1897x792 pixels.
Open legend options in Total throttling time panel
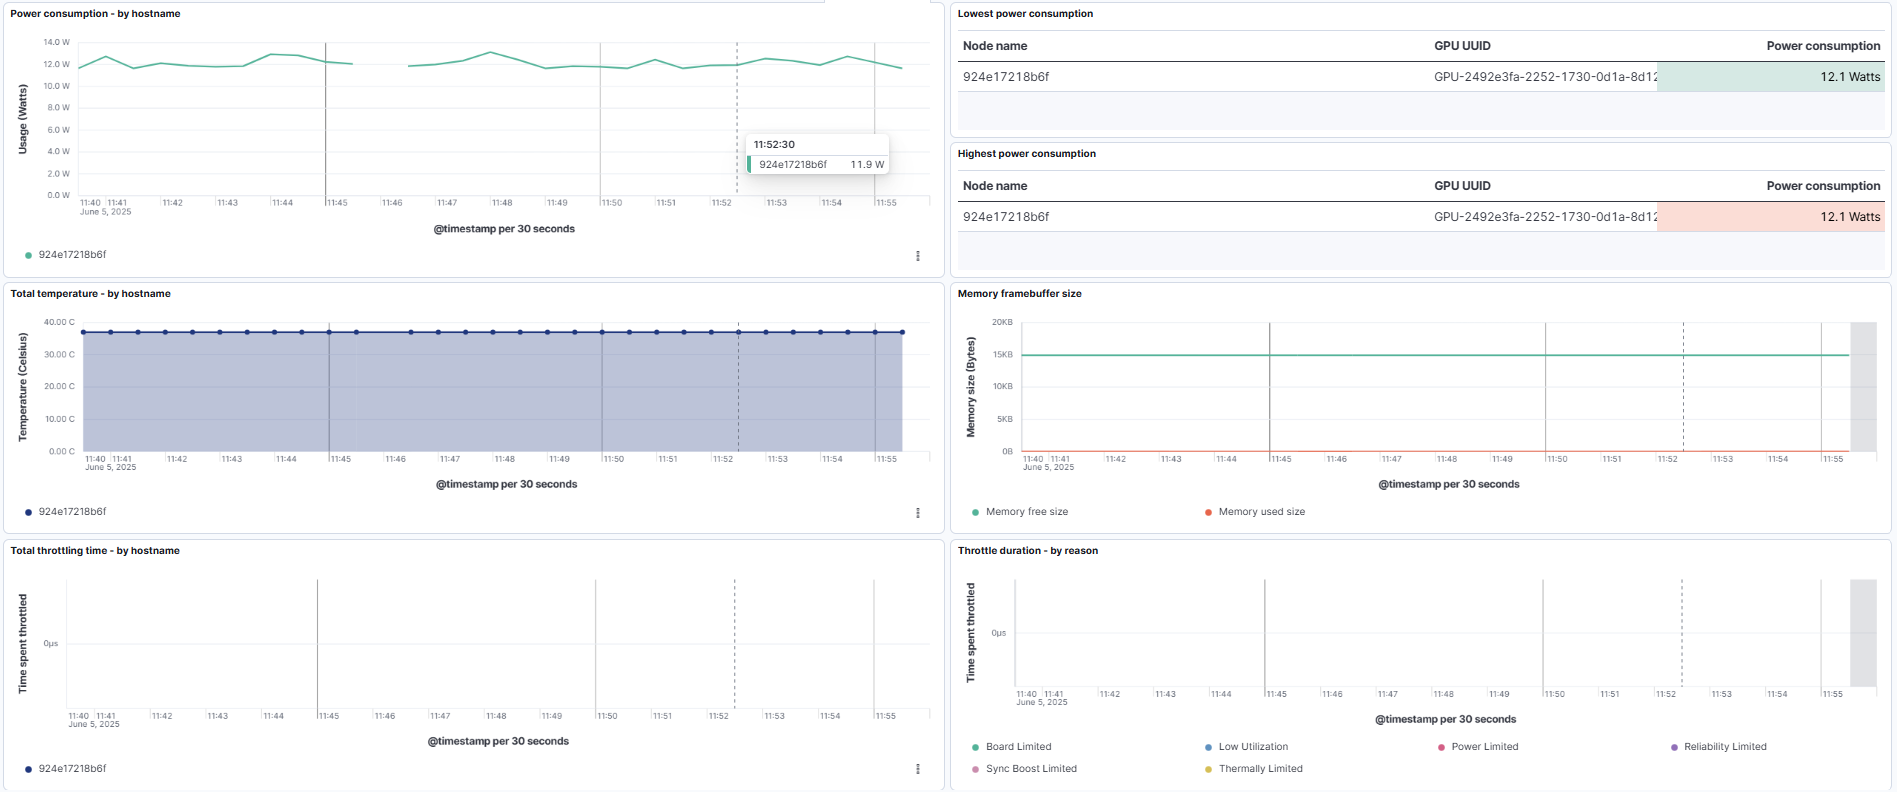coord(917,769)
